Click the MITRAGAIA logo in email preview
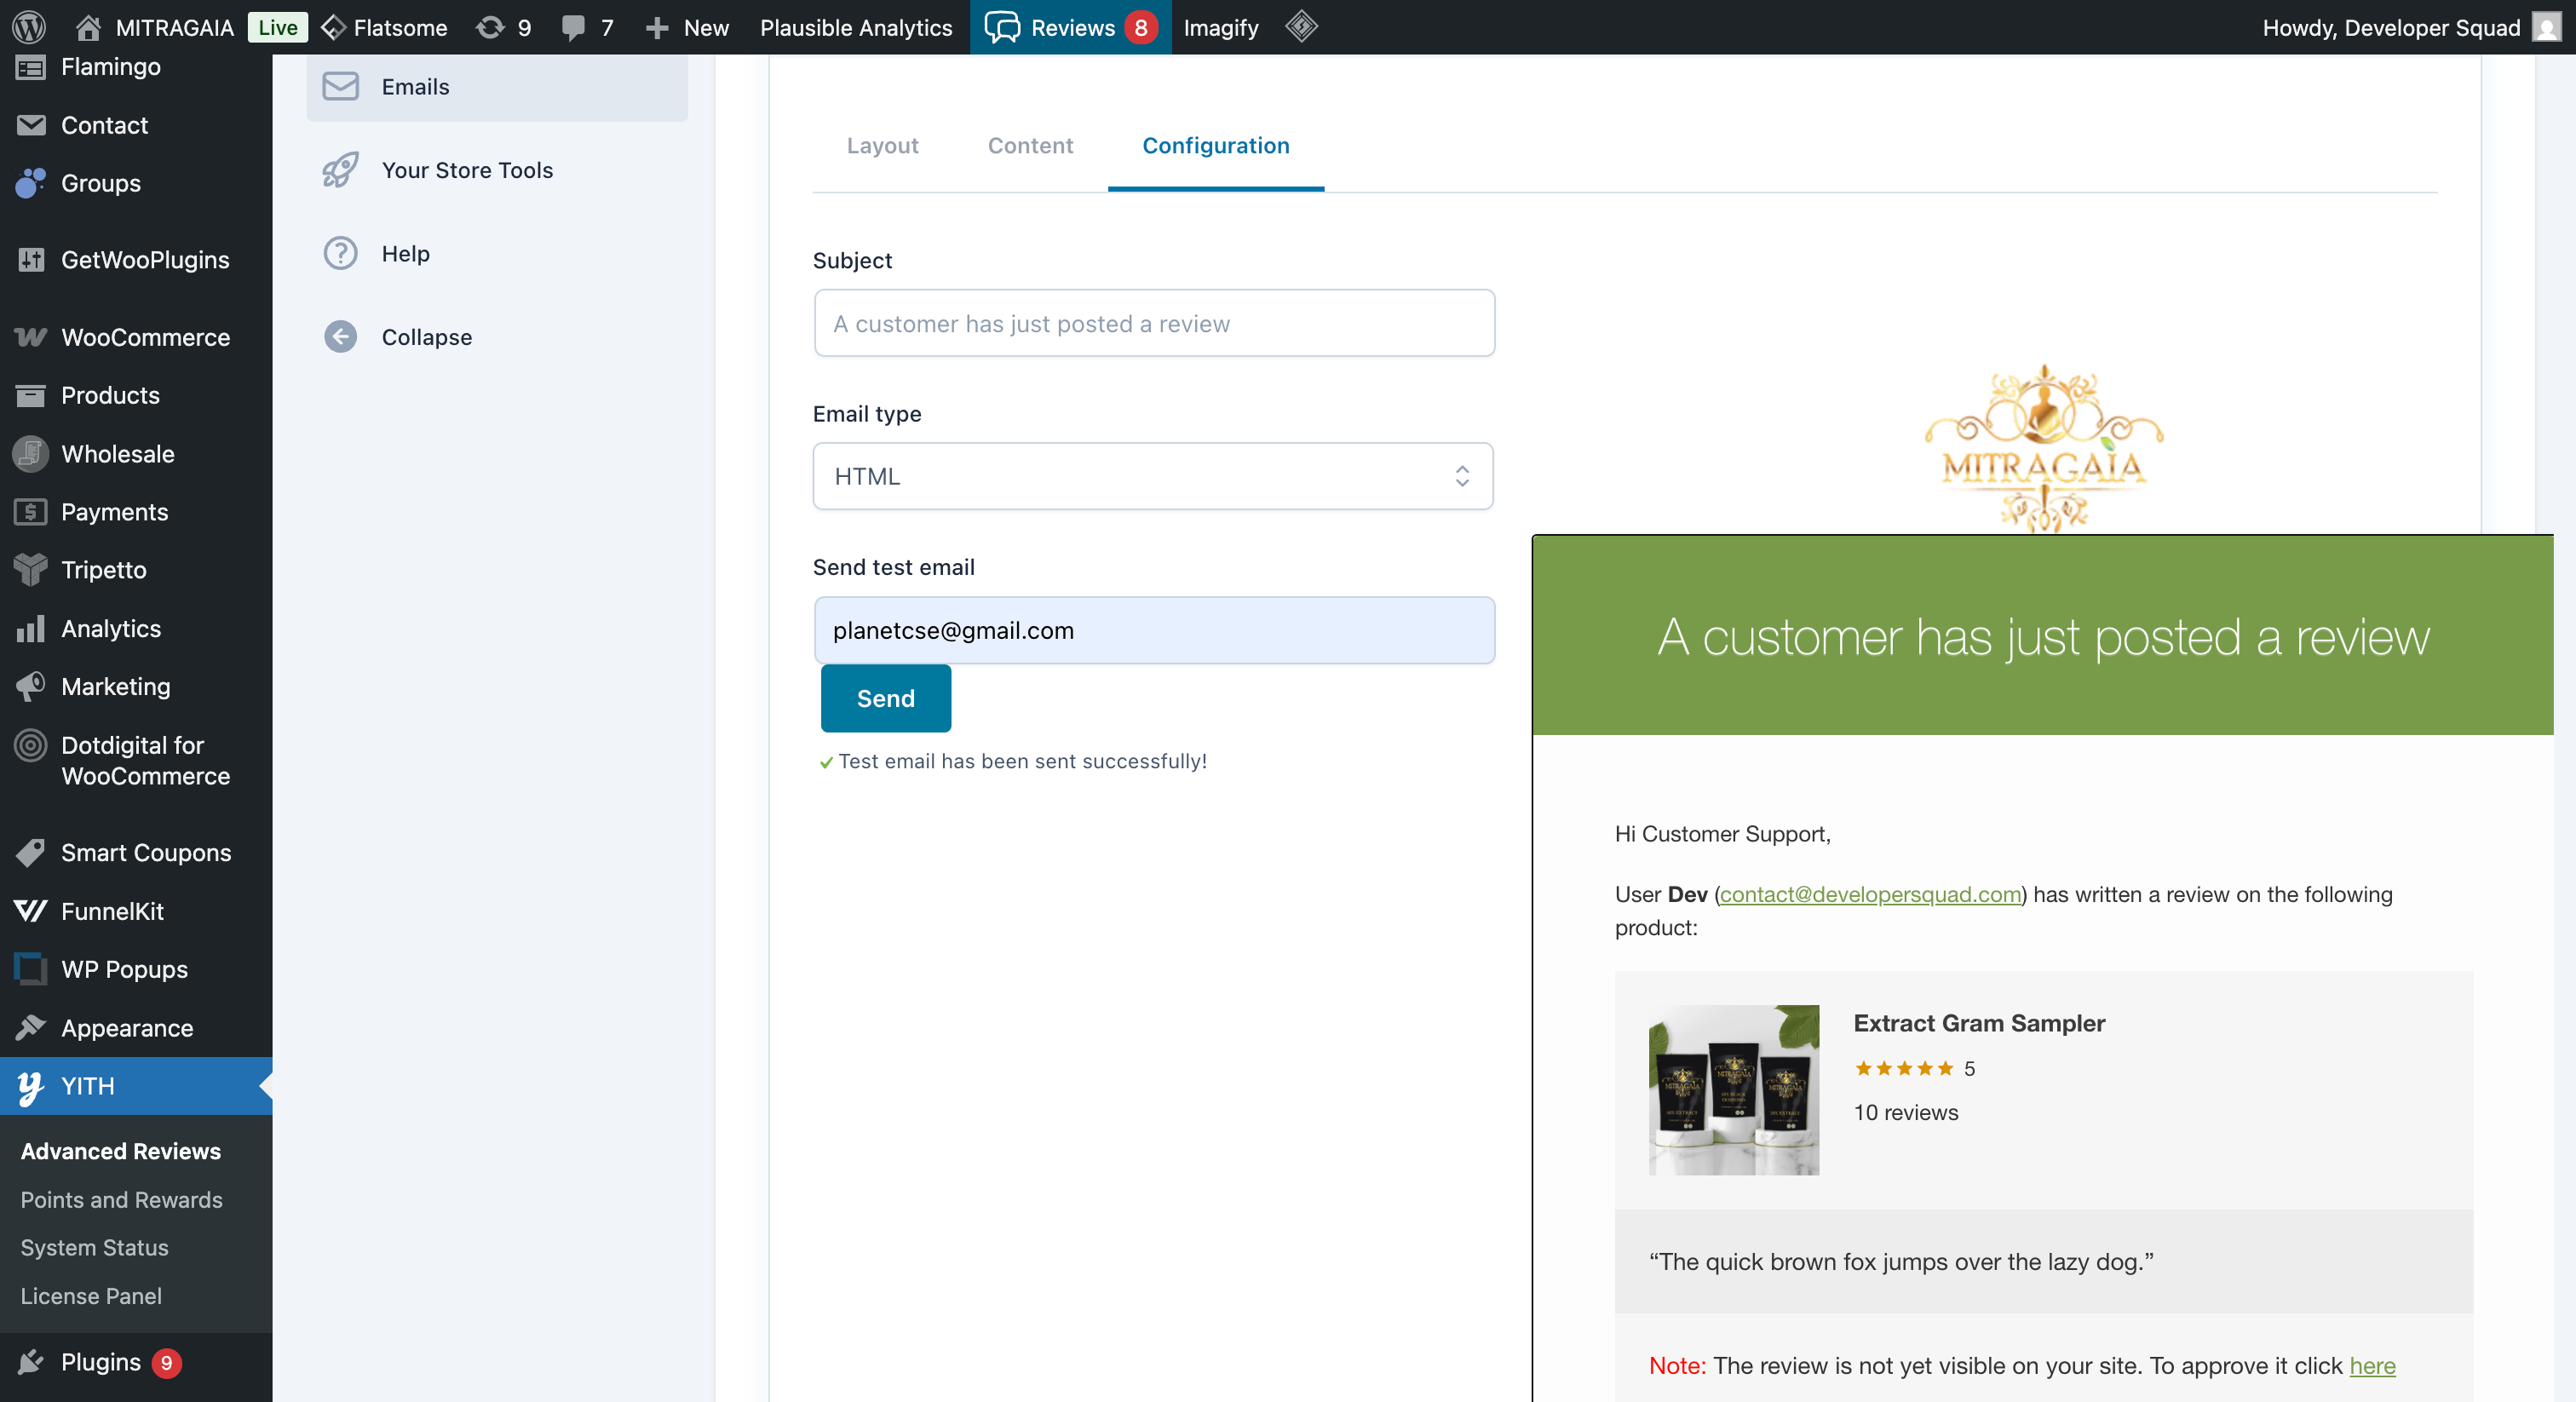The width and height of the screenshot is (2576, 1402). (2044, 448)
